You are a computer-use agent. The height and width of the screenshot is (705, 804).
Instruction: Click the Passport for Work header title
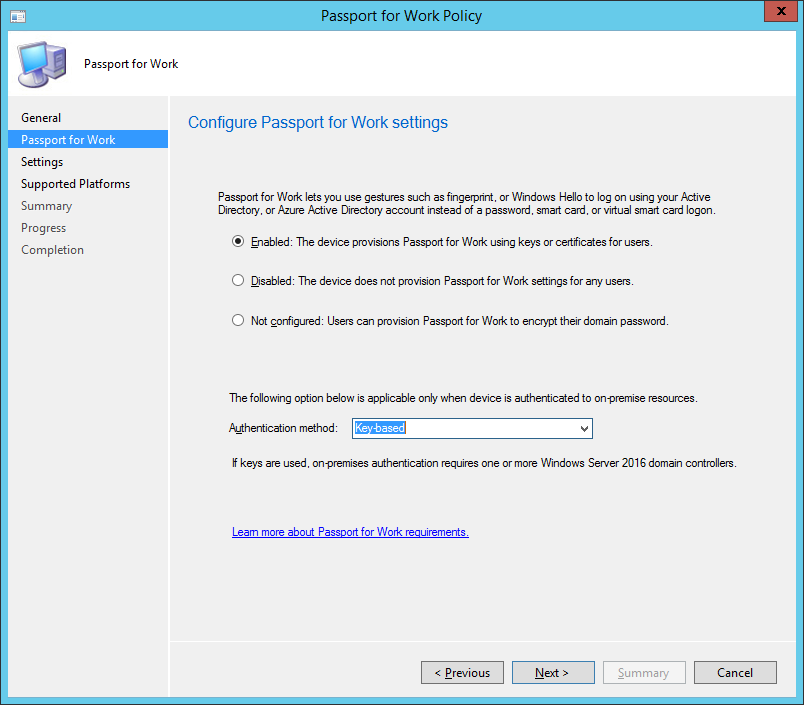[131, 64]
